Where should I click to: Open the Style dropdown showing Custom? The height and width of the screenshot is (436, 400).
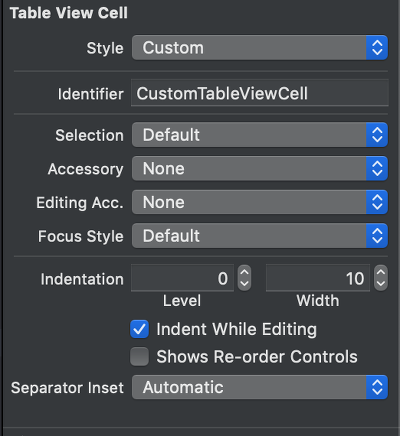click(260, 48)
